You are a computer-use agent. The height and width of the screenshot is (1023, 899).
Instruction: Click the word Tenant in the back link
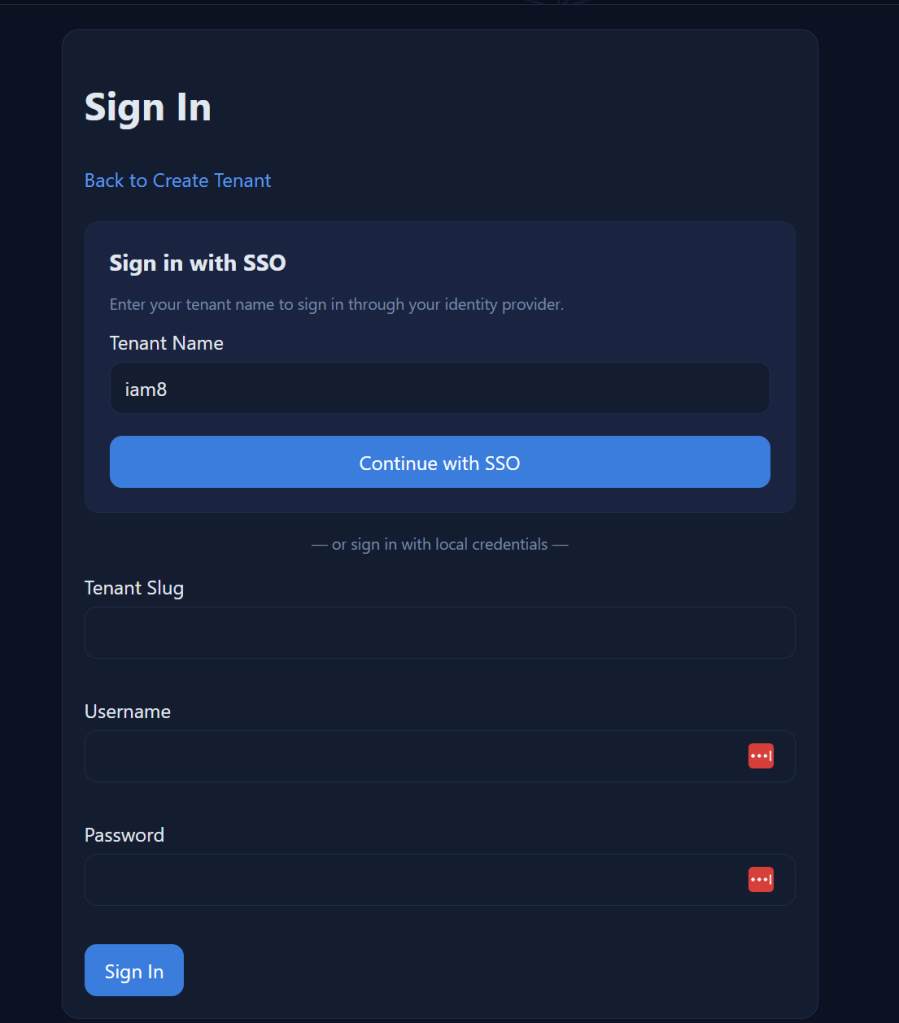pyautogui.click(x=242, y=180)
